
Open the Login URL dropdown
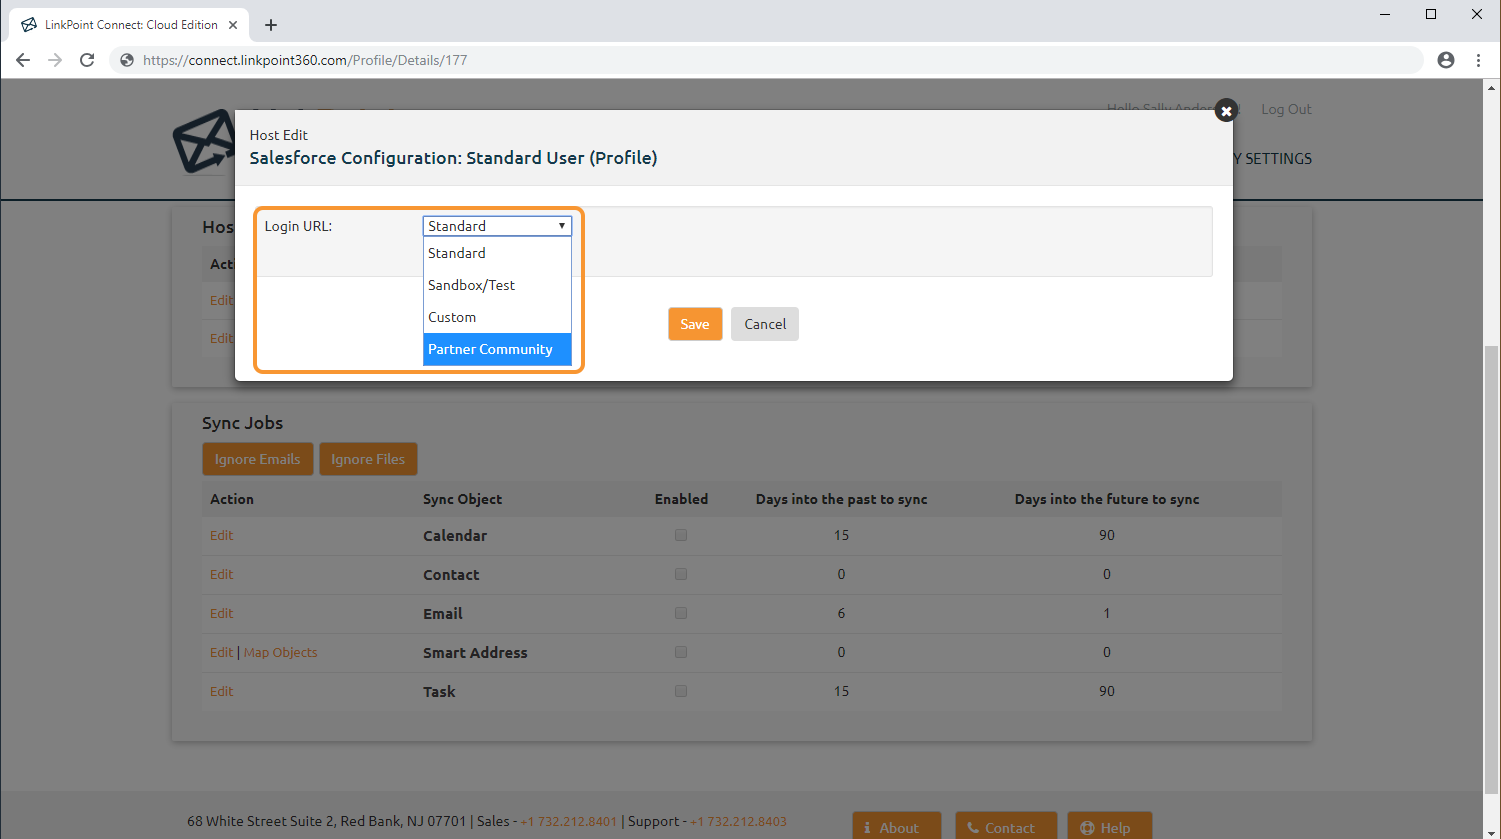pyautogui.click(x=497, y=226)
